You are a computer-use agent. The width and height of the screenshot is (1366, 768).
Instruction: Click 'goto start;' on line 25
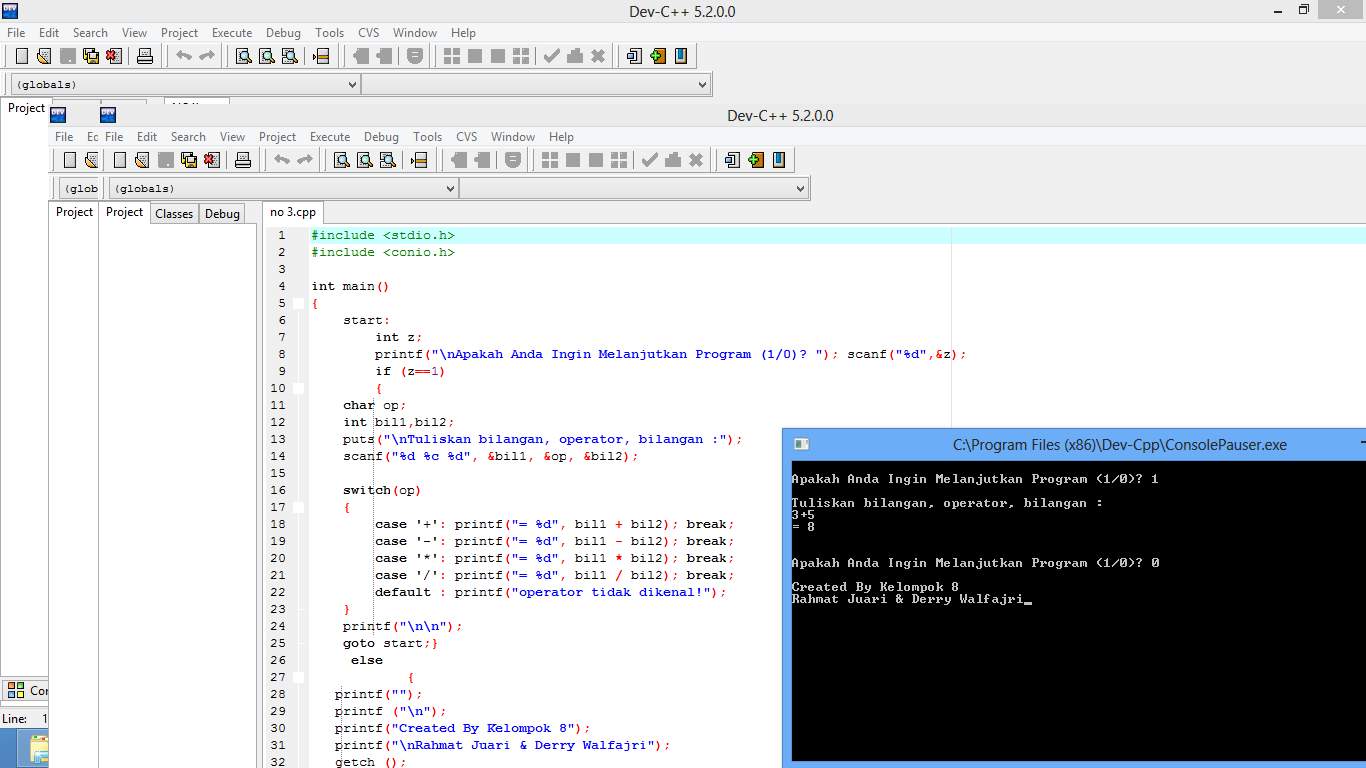coord(386,644)
